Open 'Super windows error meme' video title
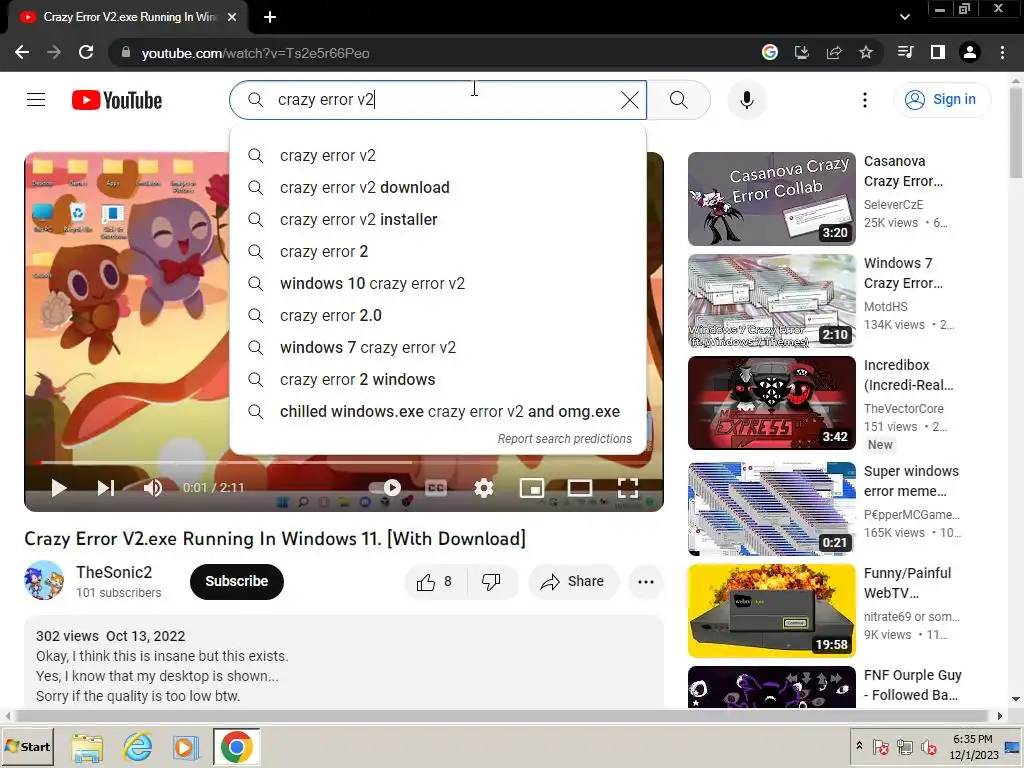 click(x=911, y=481)
